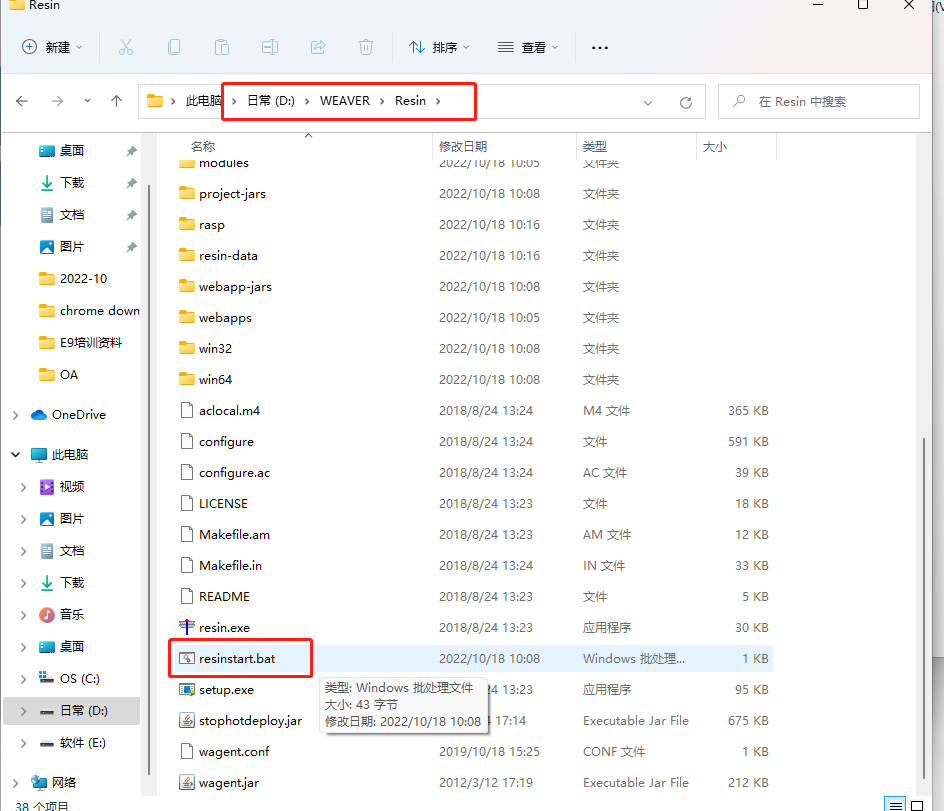Click the Rename icon in toolbar
The height and width of the screenshot is (811, 944).
270,47
